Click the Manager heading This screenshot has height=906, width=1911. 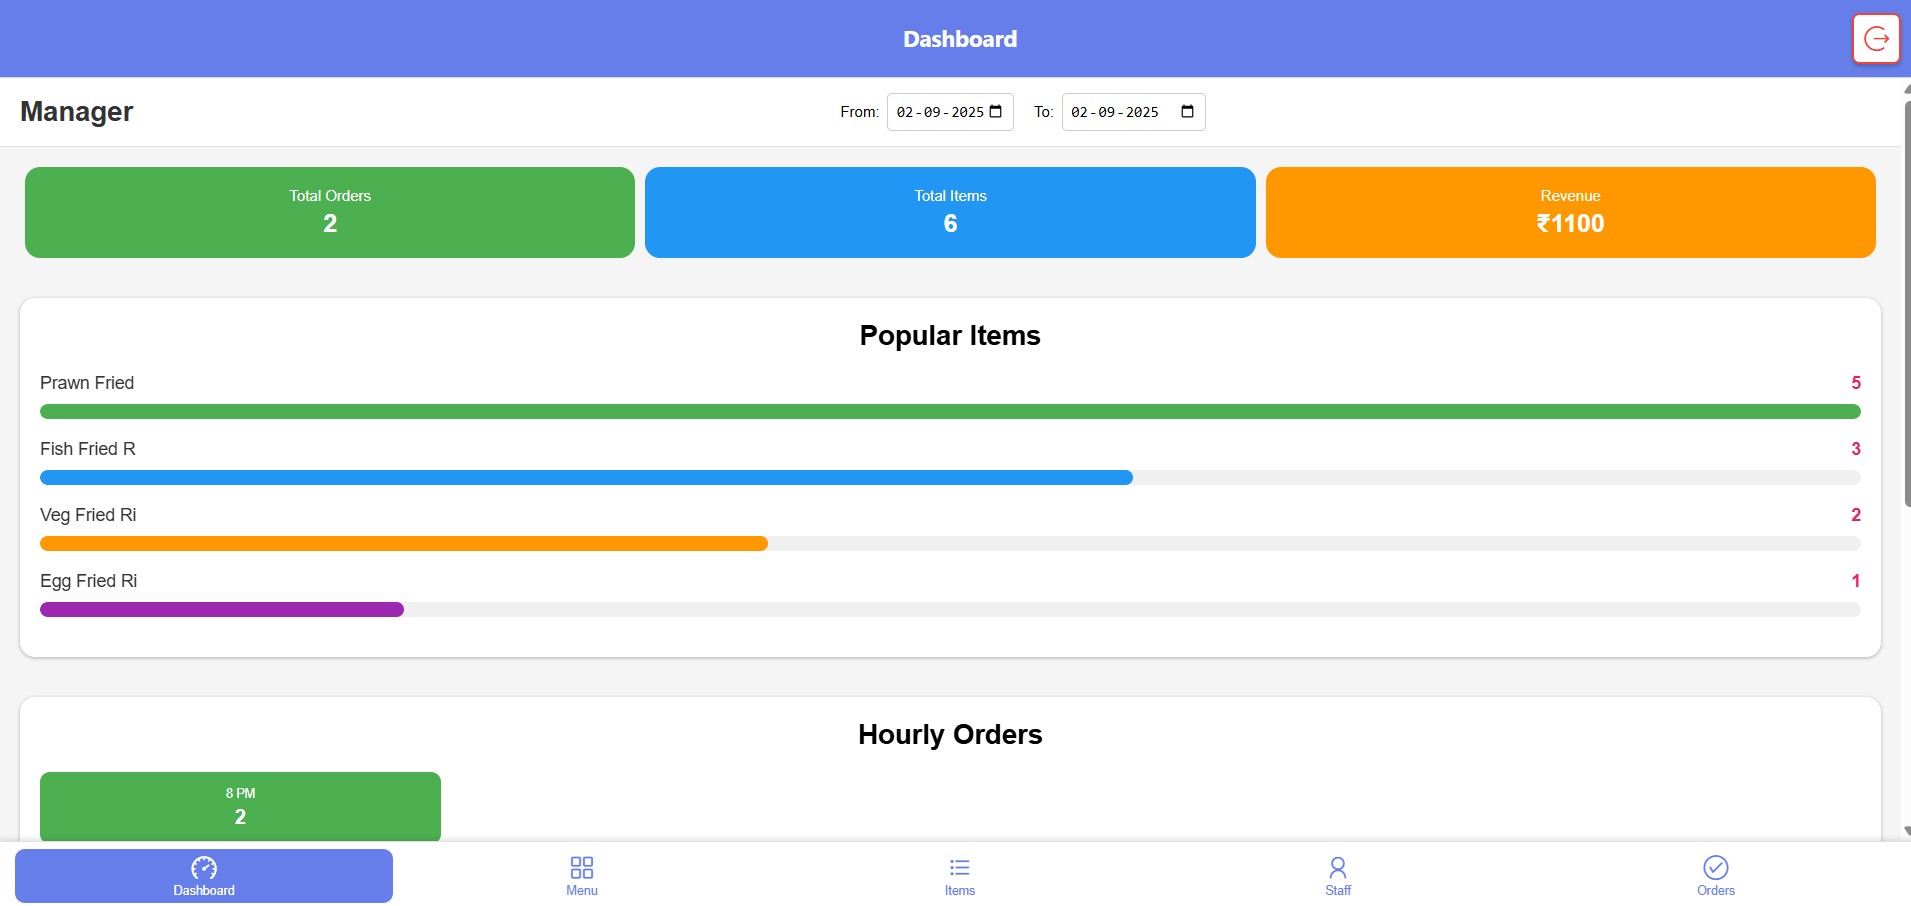click(x=76, y=111)
